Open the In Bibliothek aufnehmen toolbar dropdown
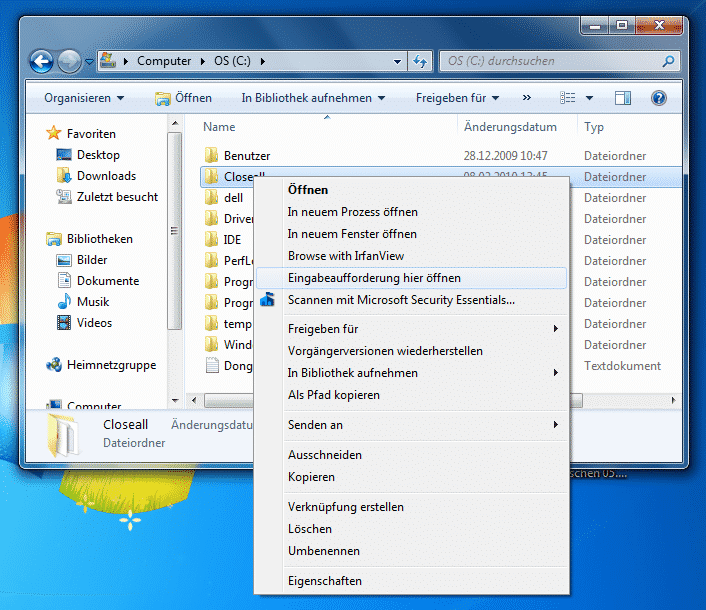Viewport: 706px width, 610px height. point(313,98)
